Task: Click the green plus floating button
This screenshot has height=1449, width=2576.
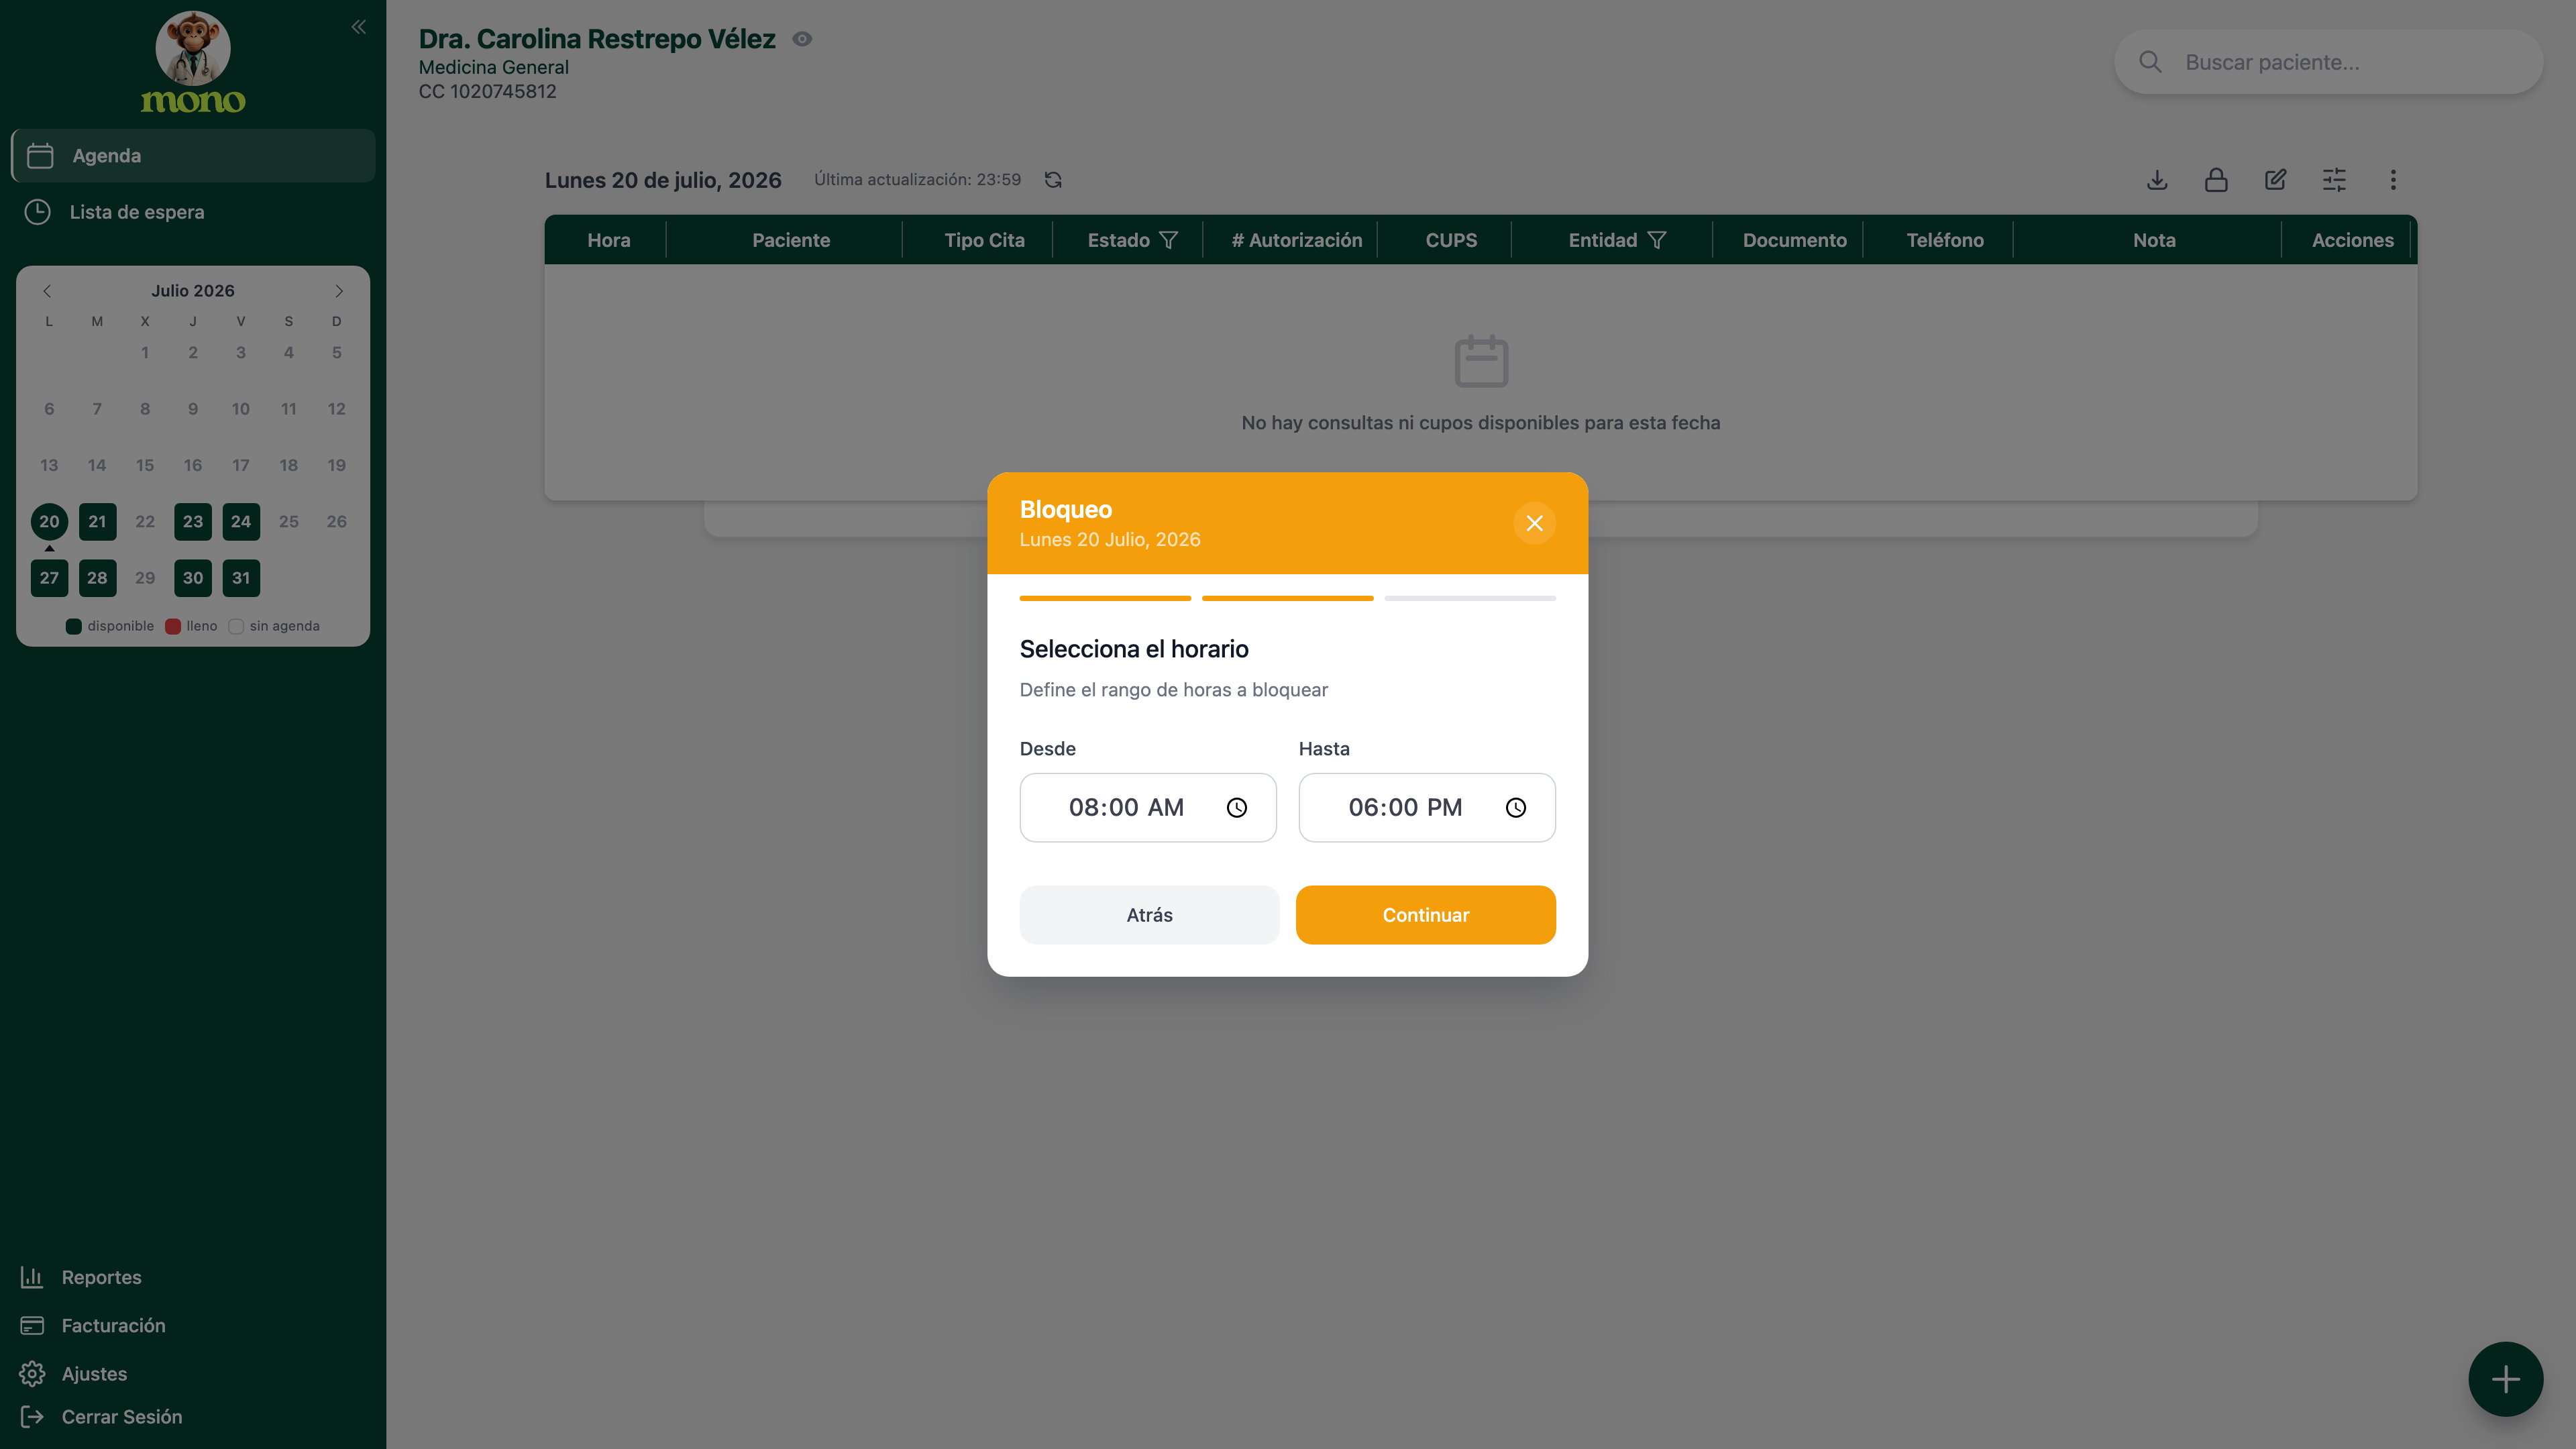Action: point(2505,1379)
